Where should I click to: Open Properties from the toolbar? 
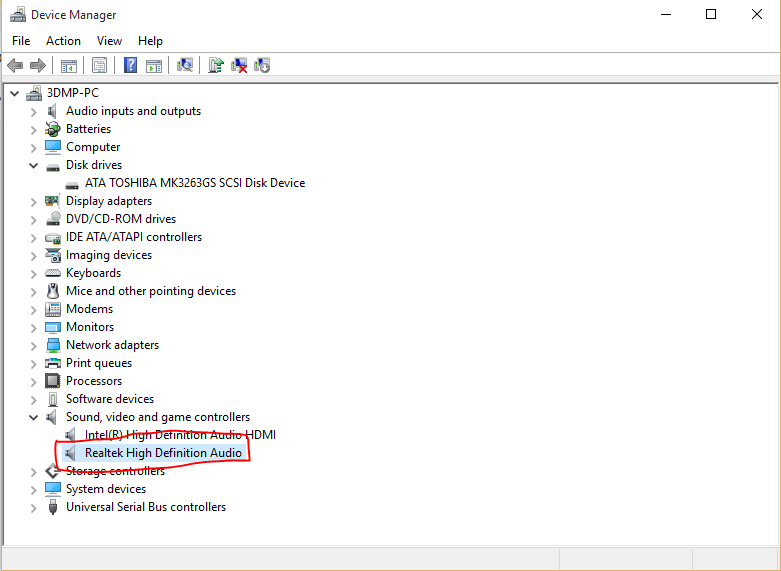pos(100,65)
